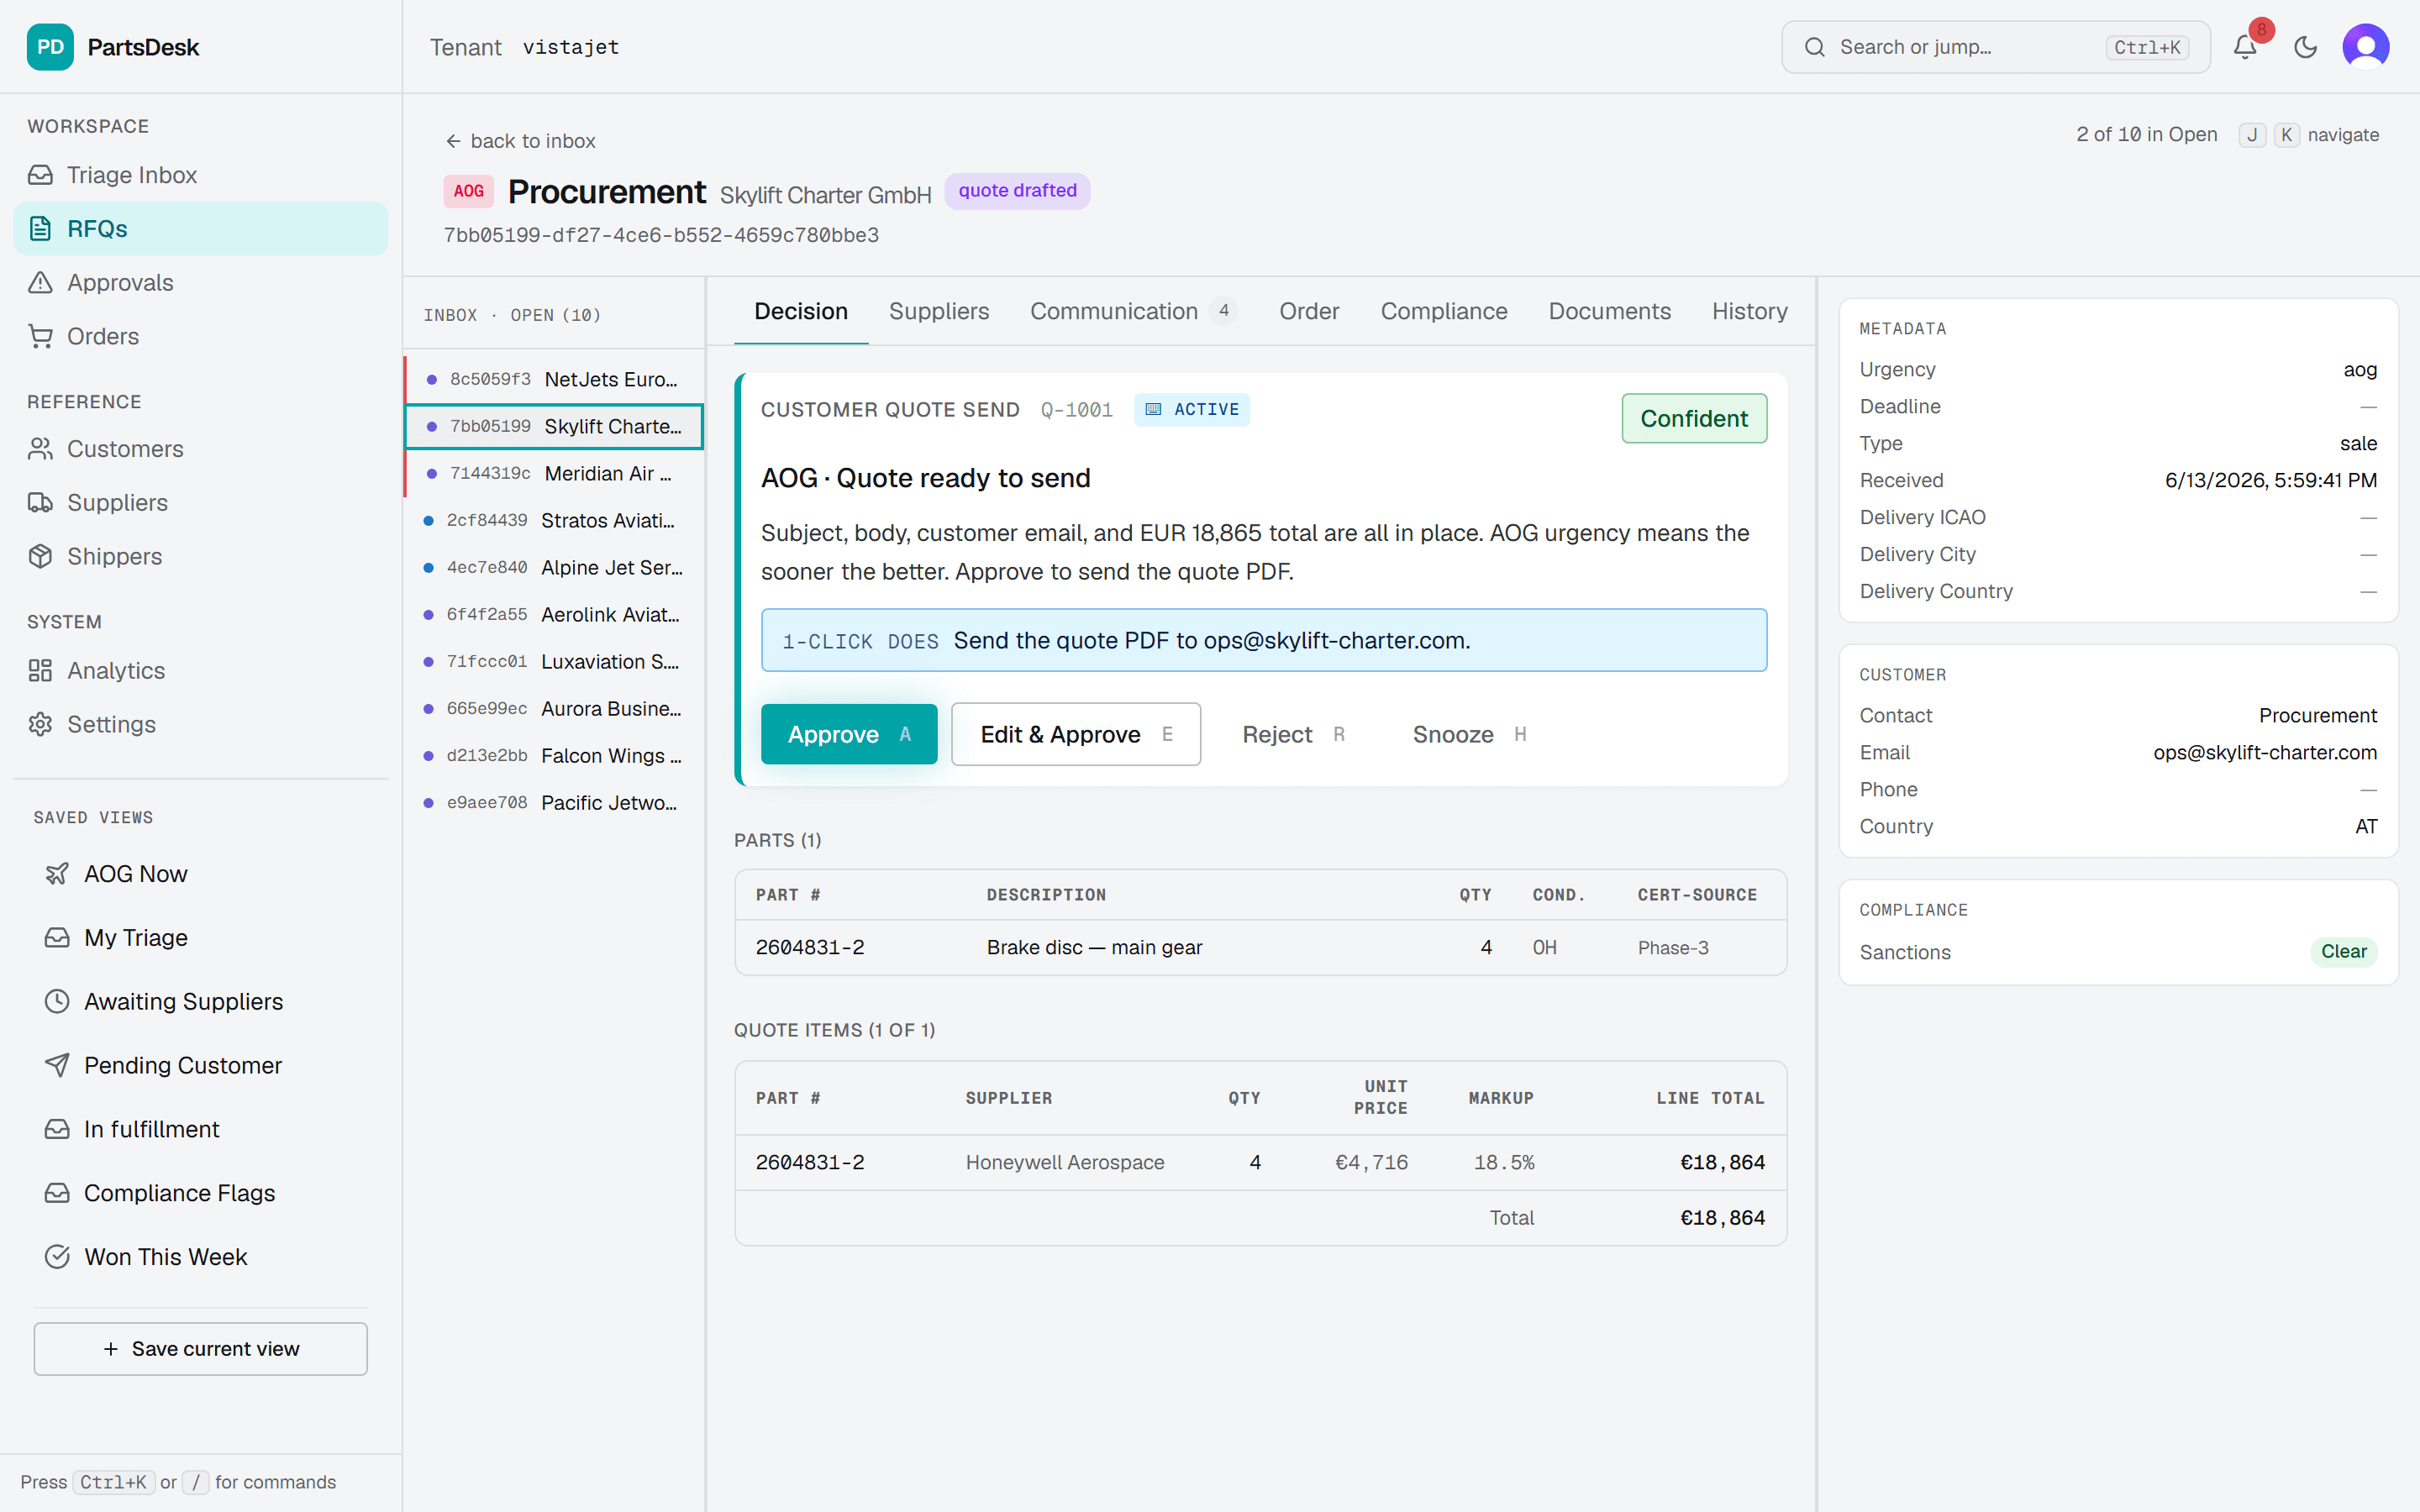Click back to inbox link

[520, 141]
